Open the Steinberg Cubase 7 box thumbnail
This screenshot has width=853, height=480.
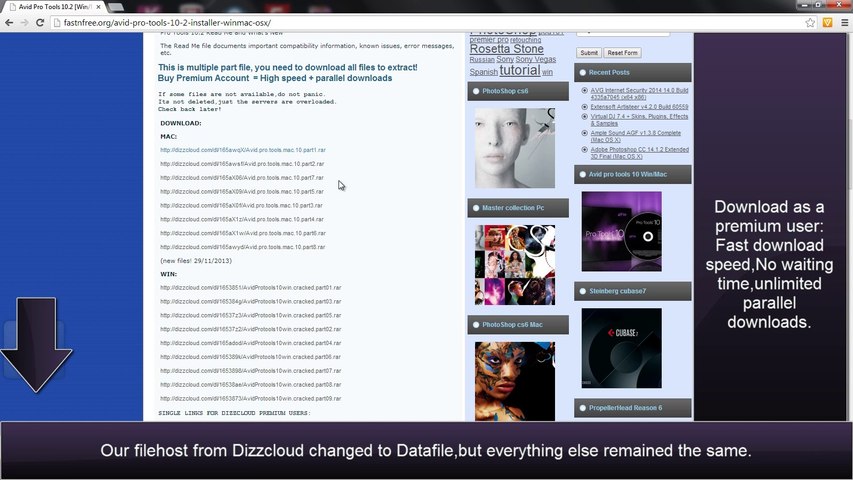621,348
